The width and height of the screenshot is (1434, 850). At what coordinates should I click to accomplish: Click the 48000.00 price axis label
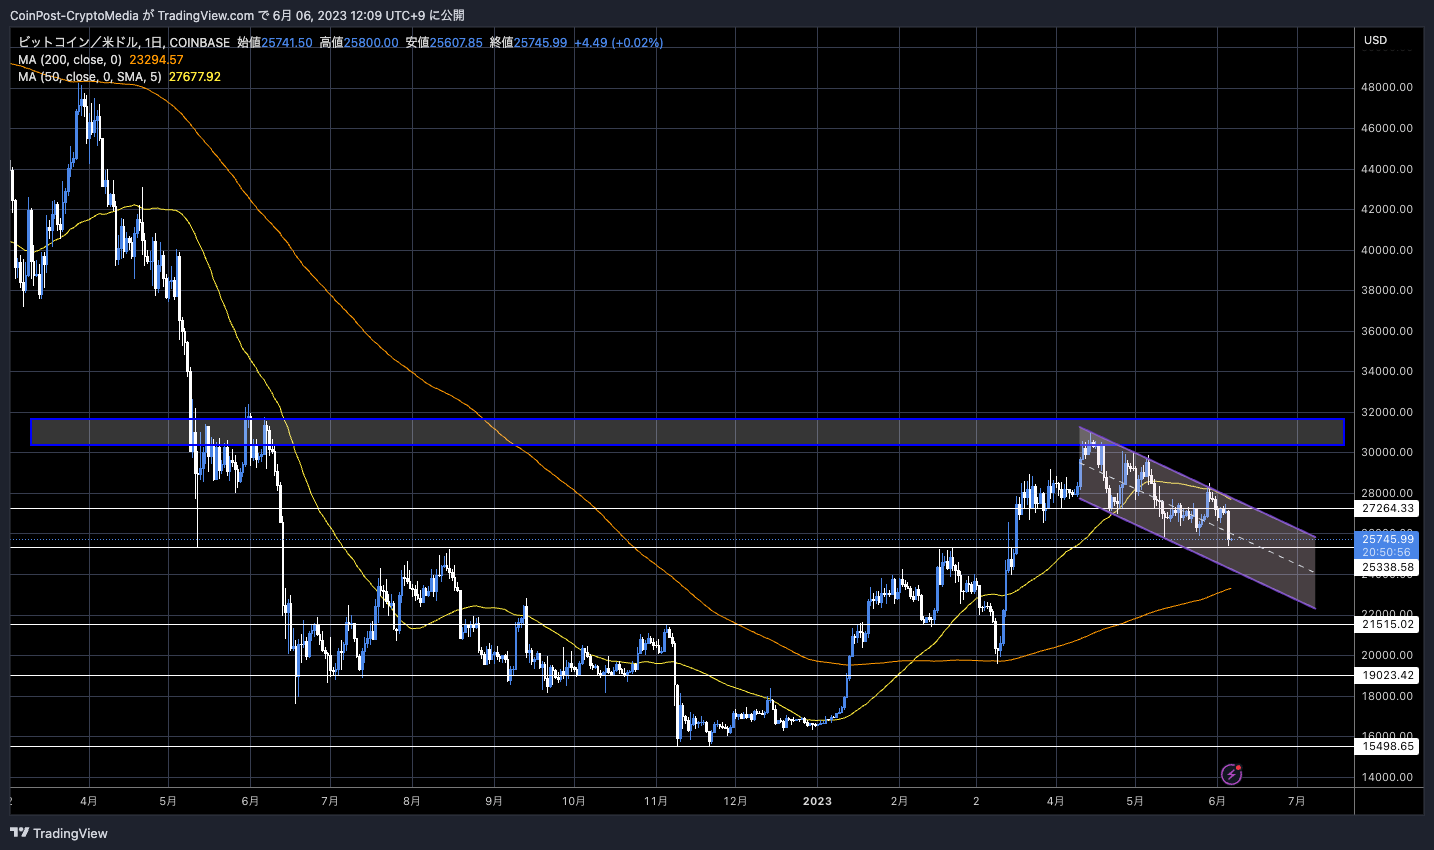(x=1387, y=87)
